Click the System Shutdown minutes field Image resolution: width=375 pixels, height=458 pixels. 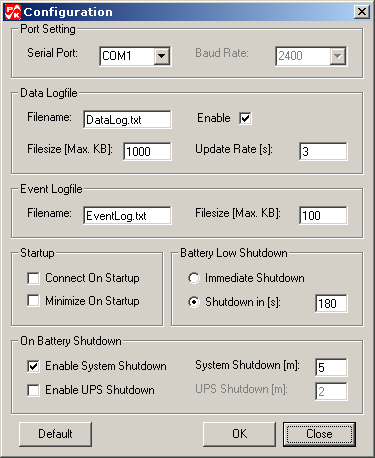[331, 367]
